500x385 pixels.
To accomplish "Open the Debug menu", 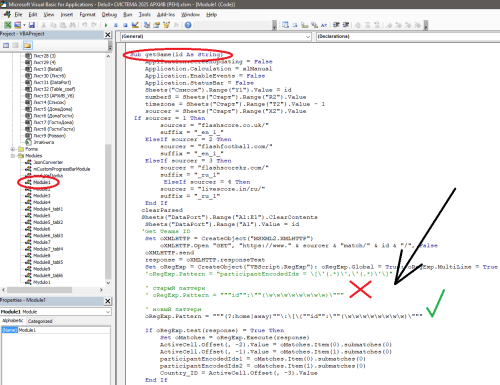I will click(x=109, y=15).
